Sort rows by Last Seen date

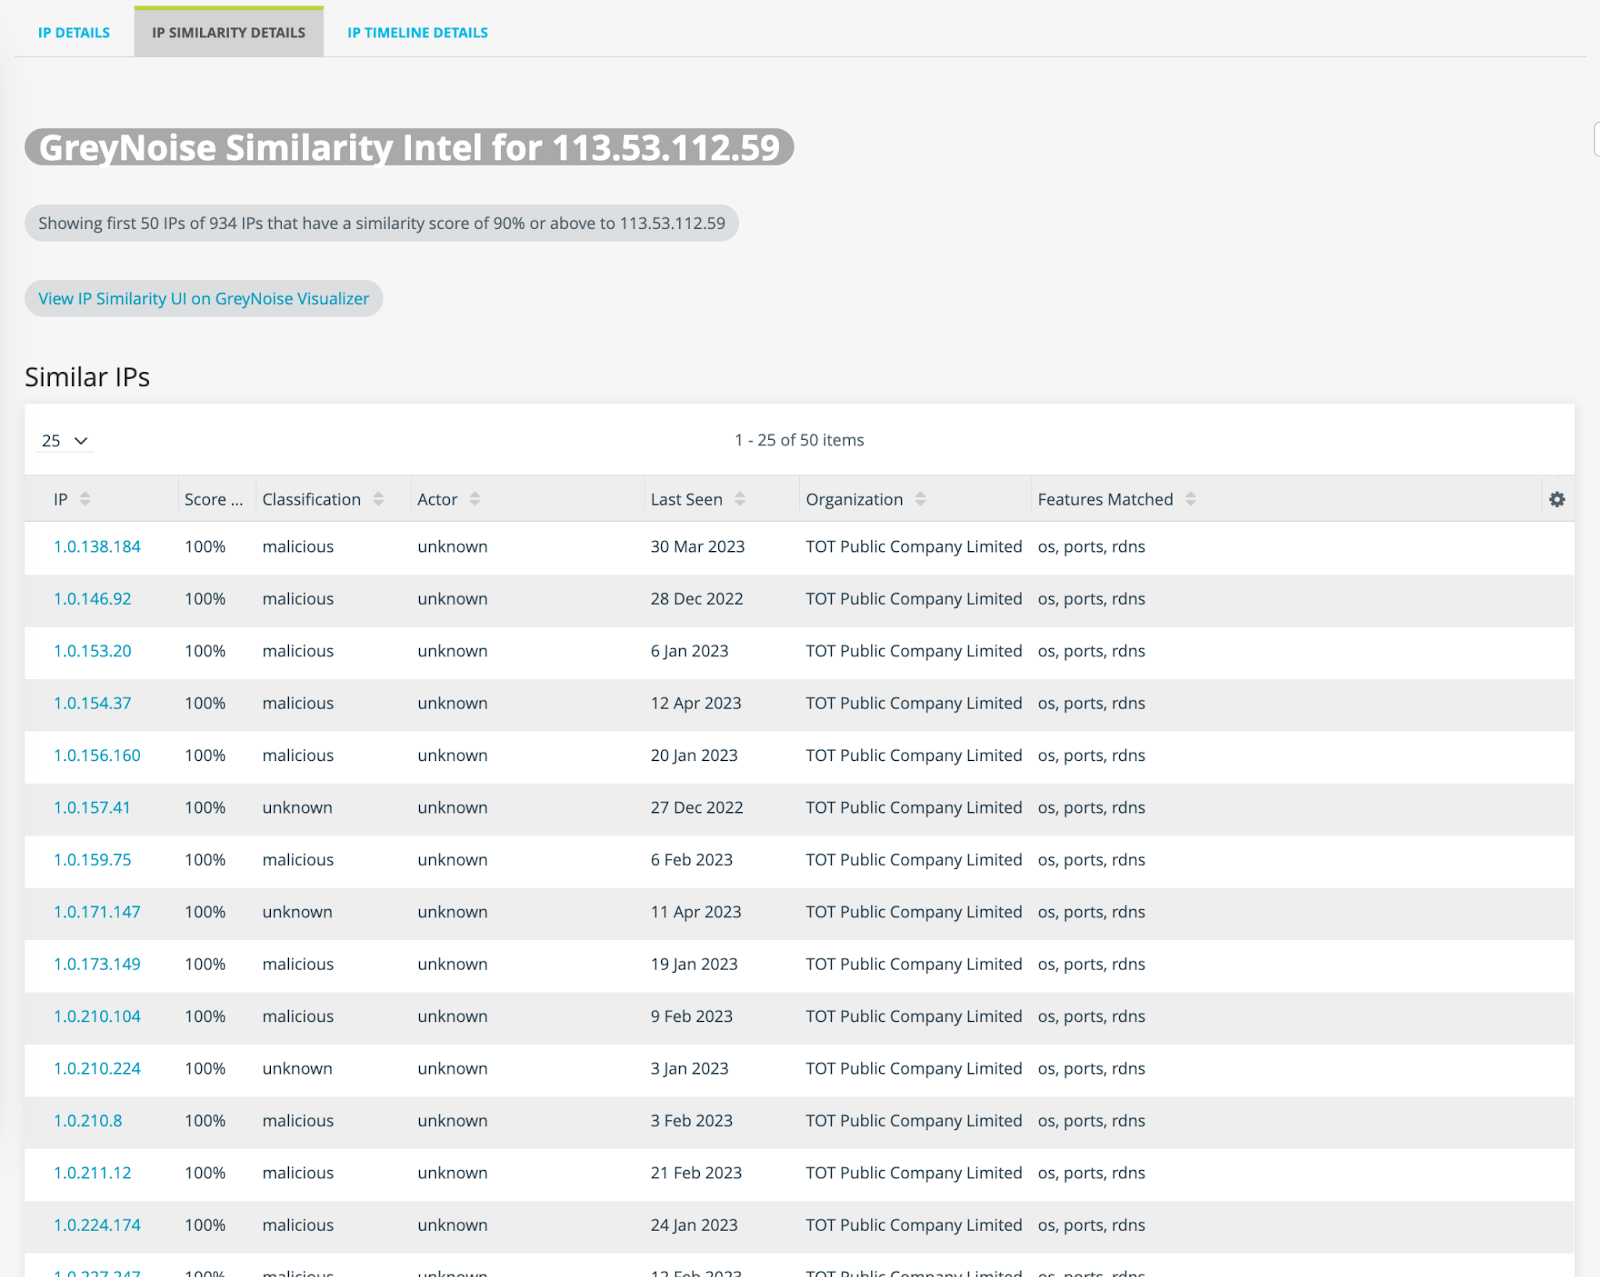pos(739,498)
